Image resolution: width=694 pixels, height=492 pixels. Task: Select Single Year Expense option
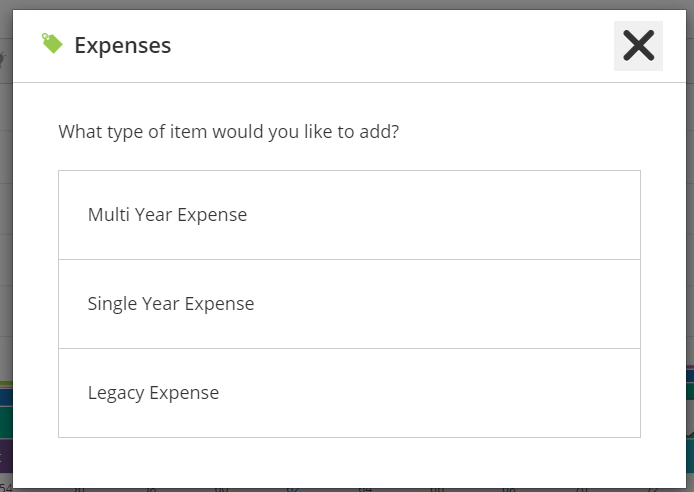click(349, 304)
